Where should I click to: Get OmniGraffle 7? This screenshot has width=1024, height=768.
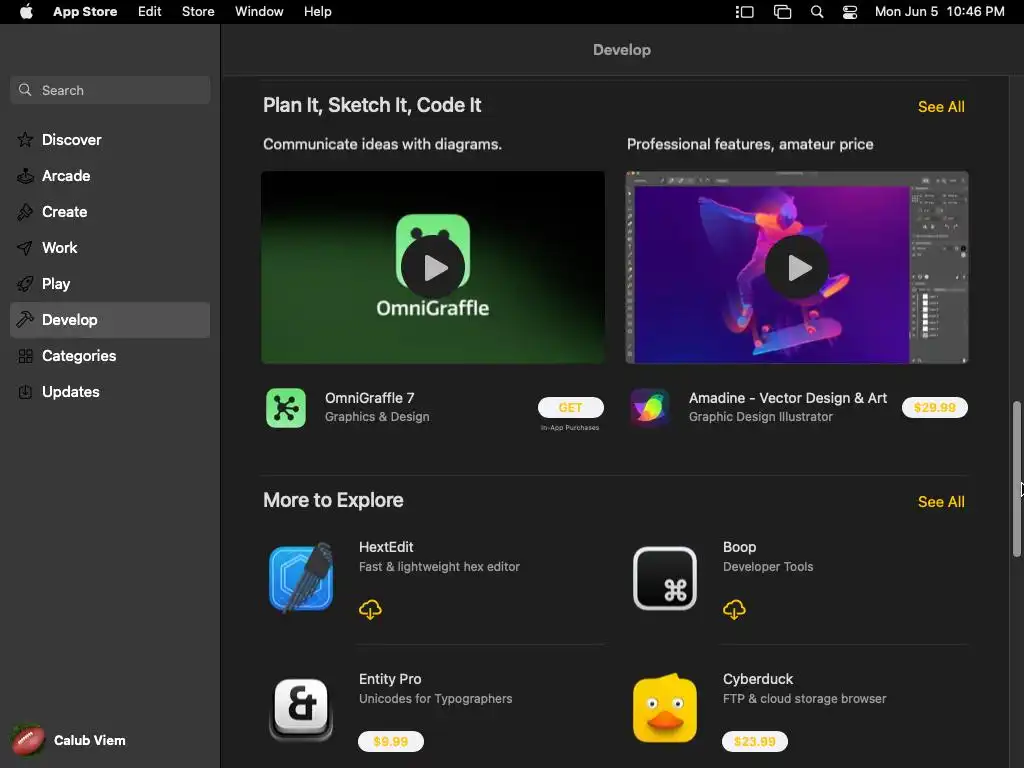click(570, 408)
